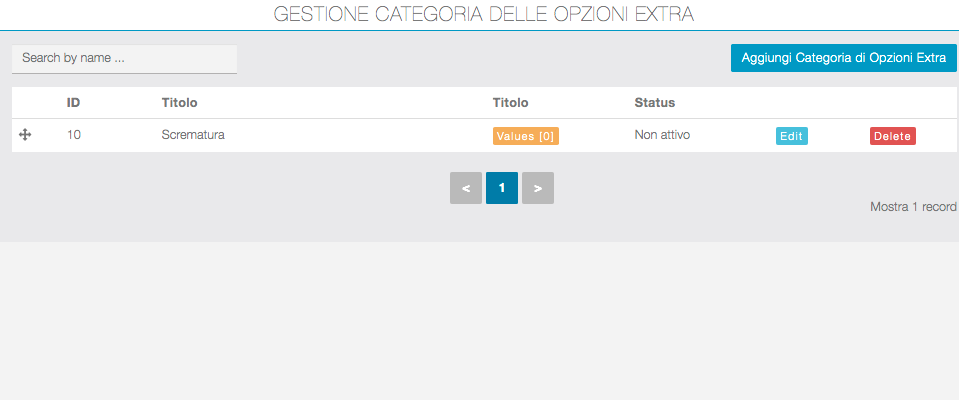Image resolution: width=959 pixels, height=400 pixels.
Task: Click the Titolo header next to ID
Action: tap(180, 102)
